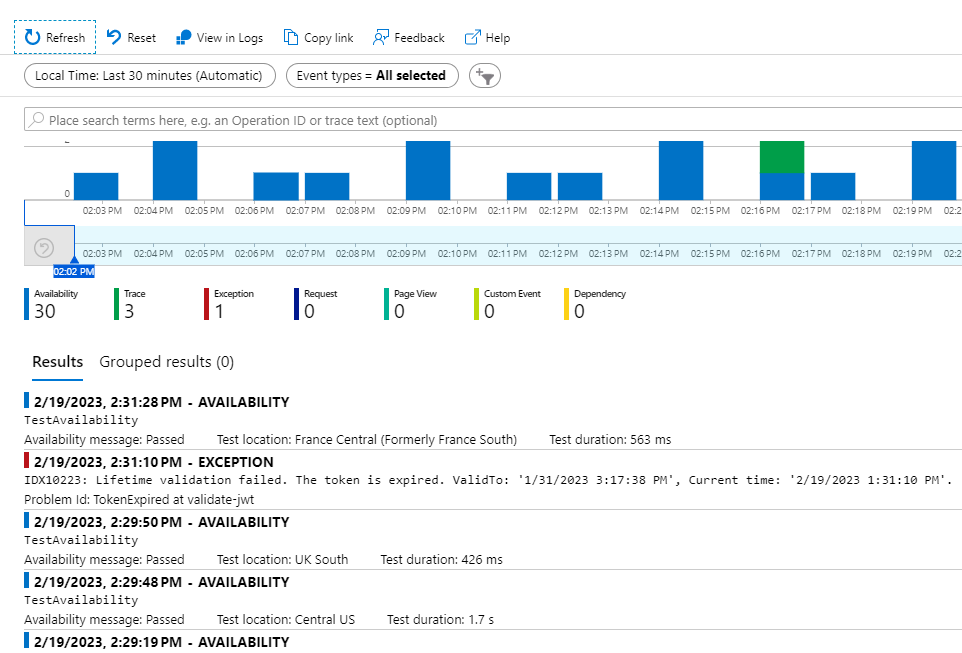Click the blue bar at 02:14 PM
The height and width of the screenshot is (653, 962).
(681, 171)
